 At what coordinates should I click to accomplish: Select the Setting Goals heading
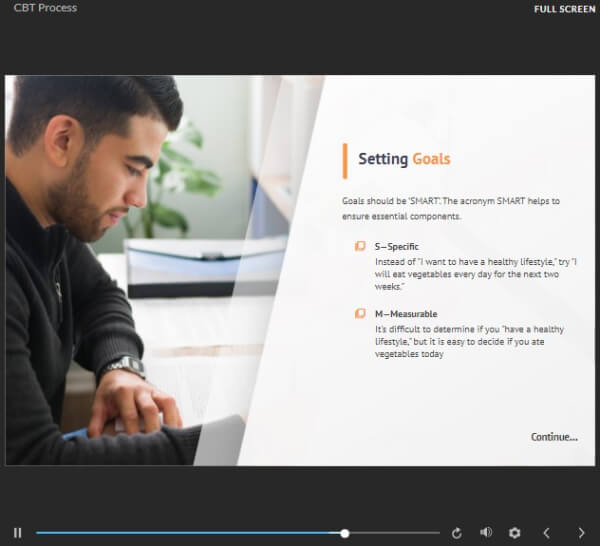[404, 159]
